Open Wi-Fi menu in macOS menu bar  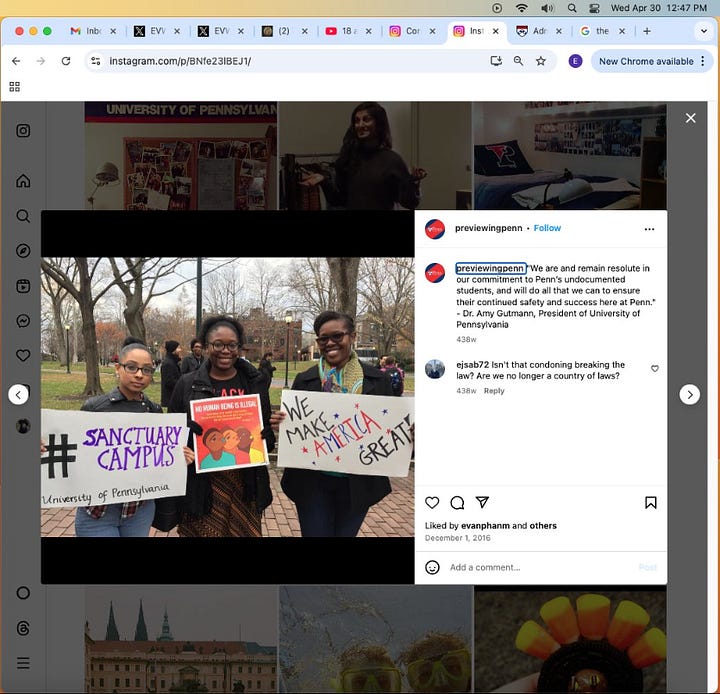tap(521, 8)
